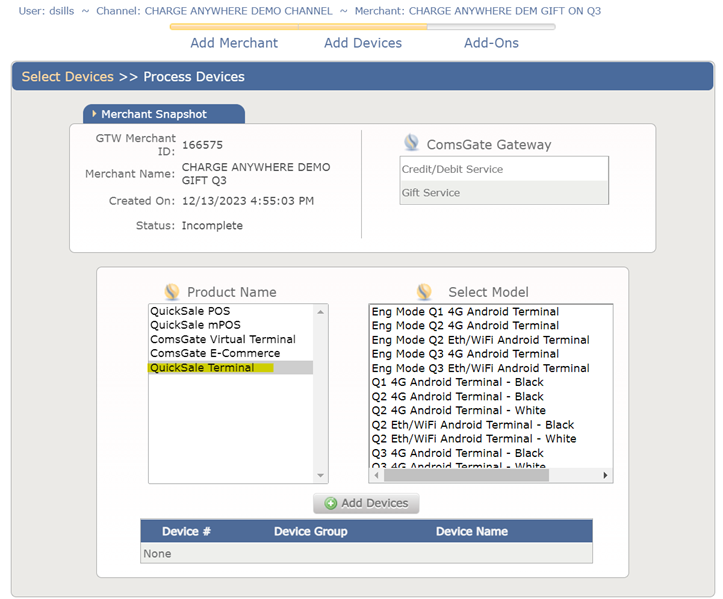This screenshot has height=599, width=723.
Task: Click the lightbulb icon next to Select Model
Action: [x=425, y=292]
